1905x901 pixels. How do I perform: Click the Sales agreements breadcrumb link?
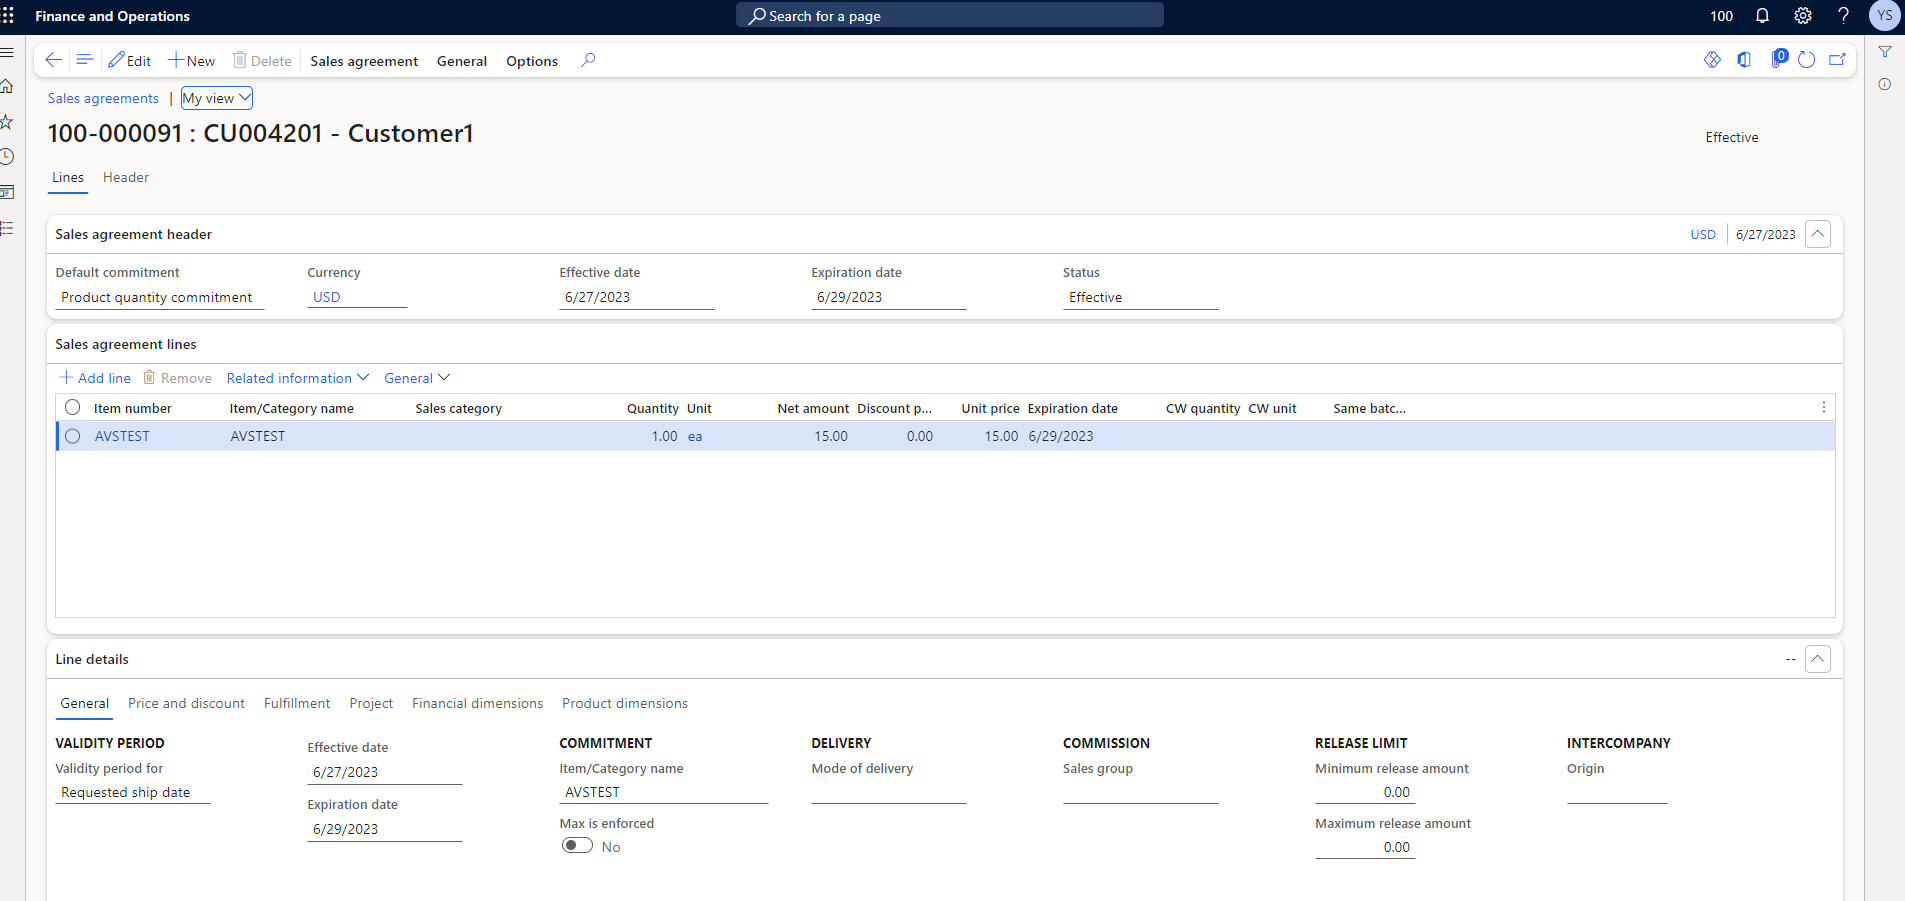(103, 98)
